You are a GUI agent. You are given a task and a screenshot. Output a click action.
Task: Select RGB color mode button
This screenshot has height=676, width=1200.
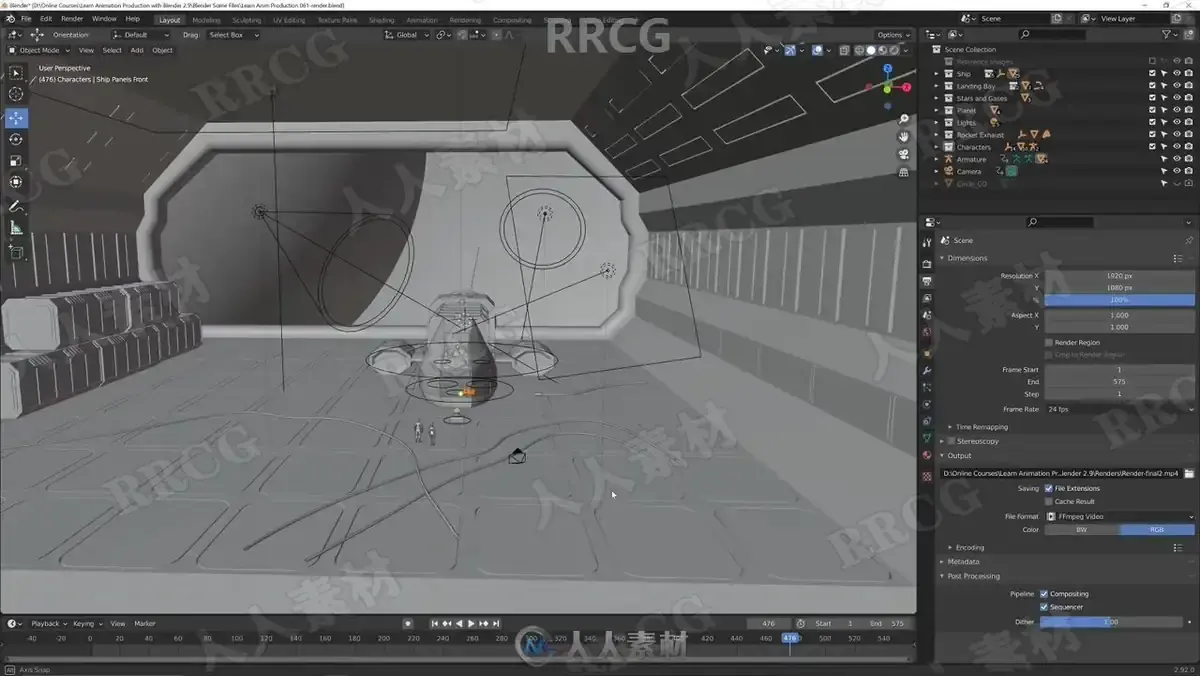pyautogui.click(x=1157, y=530)
